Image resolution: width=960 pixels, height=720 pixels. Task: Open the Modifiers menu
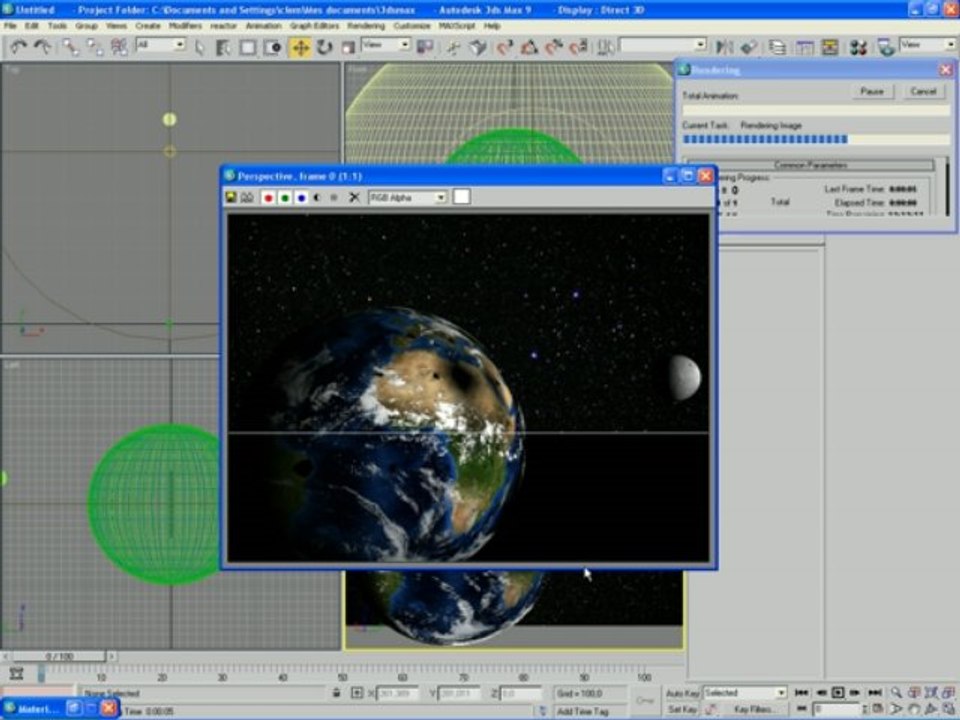point(186,26)
